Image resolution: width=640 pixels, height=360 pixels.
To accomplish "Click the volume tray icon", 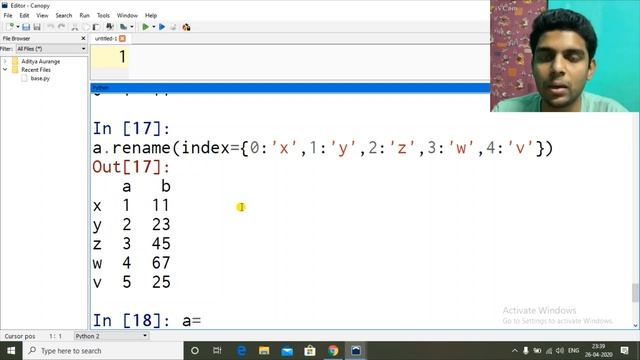I will (560, 351).
